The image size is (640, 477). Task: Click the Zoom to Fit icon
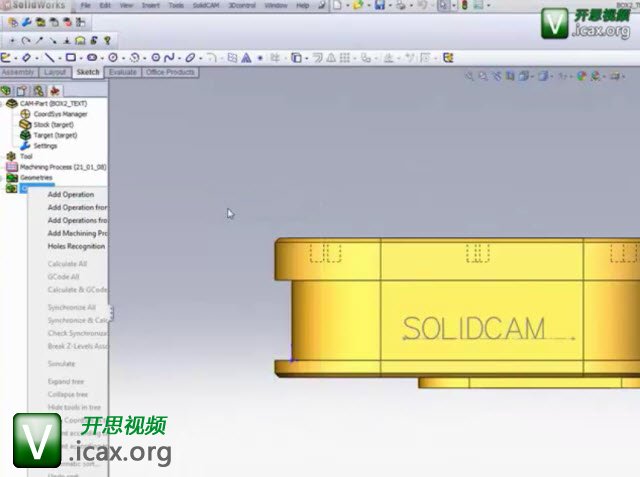pyautogui.click(x=470, y=76)
